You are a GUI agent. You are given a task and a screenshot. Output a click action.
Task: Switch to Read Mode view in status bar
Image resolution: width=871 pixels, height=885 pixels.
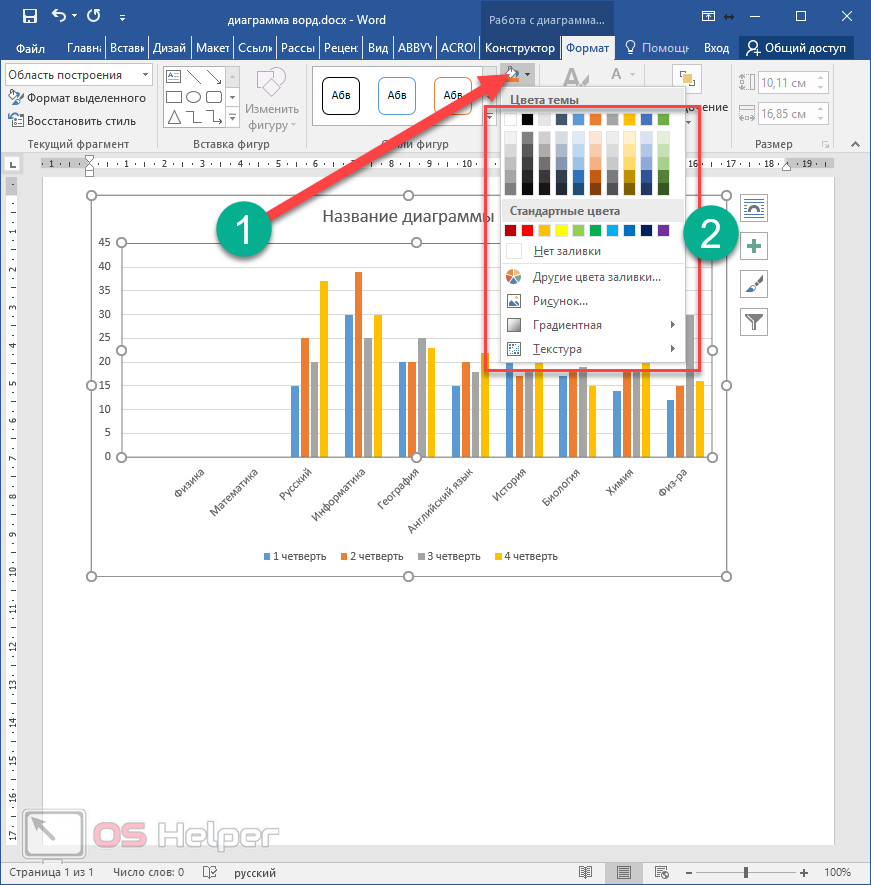pos(586,872)
